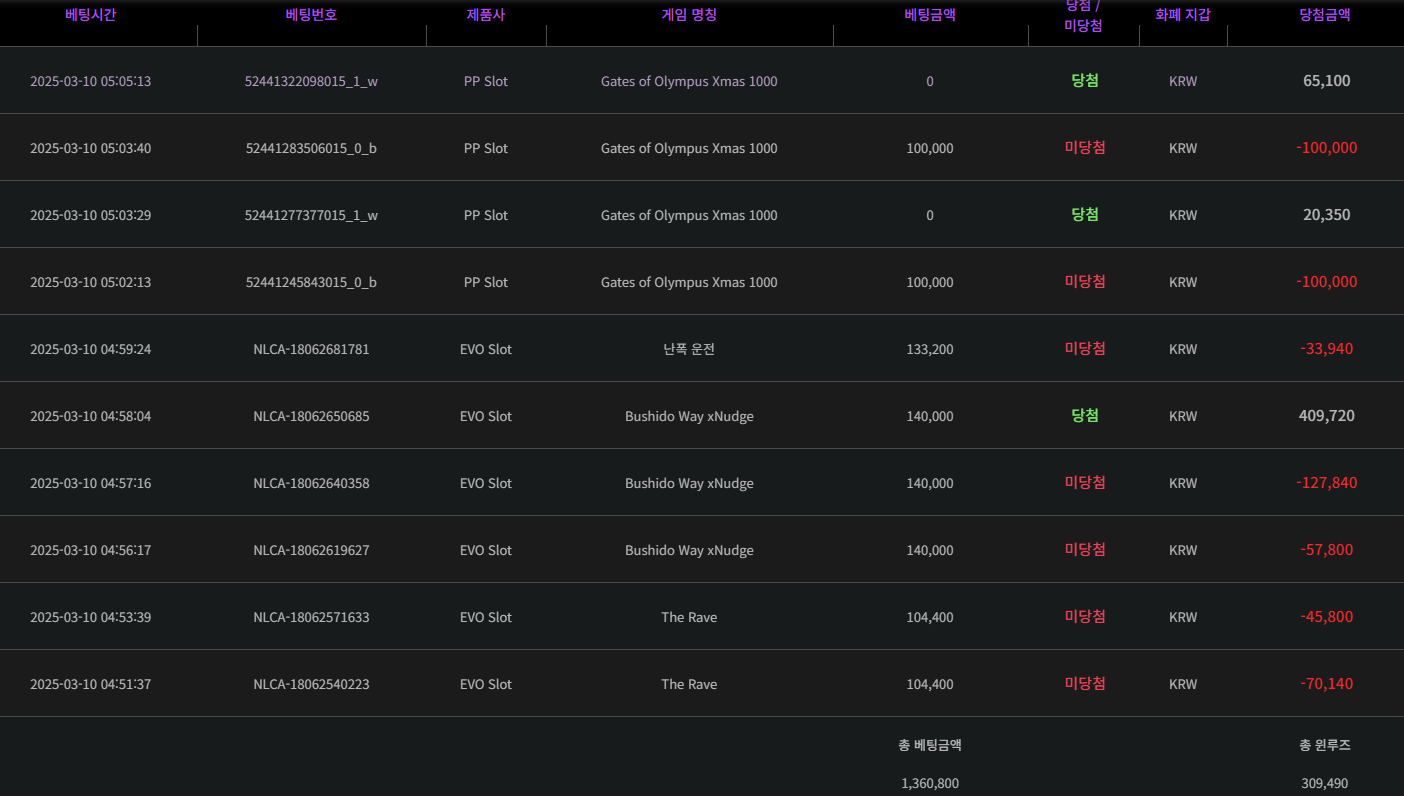This screenshot has width=1404, height=796.
Task: Select bet number 52441245843015_0_b
Action: point(311,282)
